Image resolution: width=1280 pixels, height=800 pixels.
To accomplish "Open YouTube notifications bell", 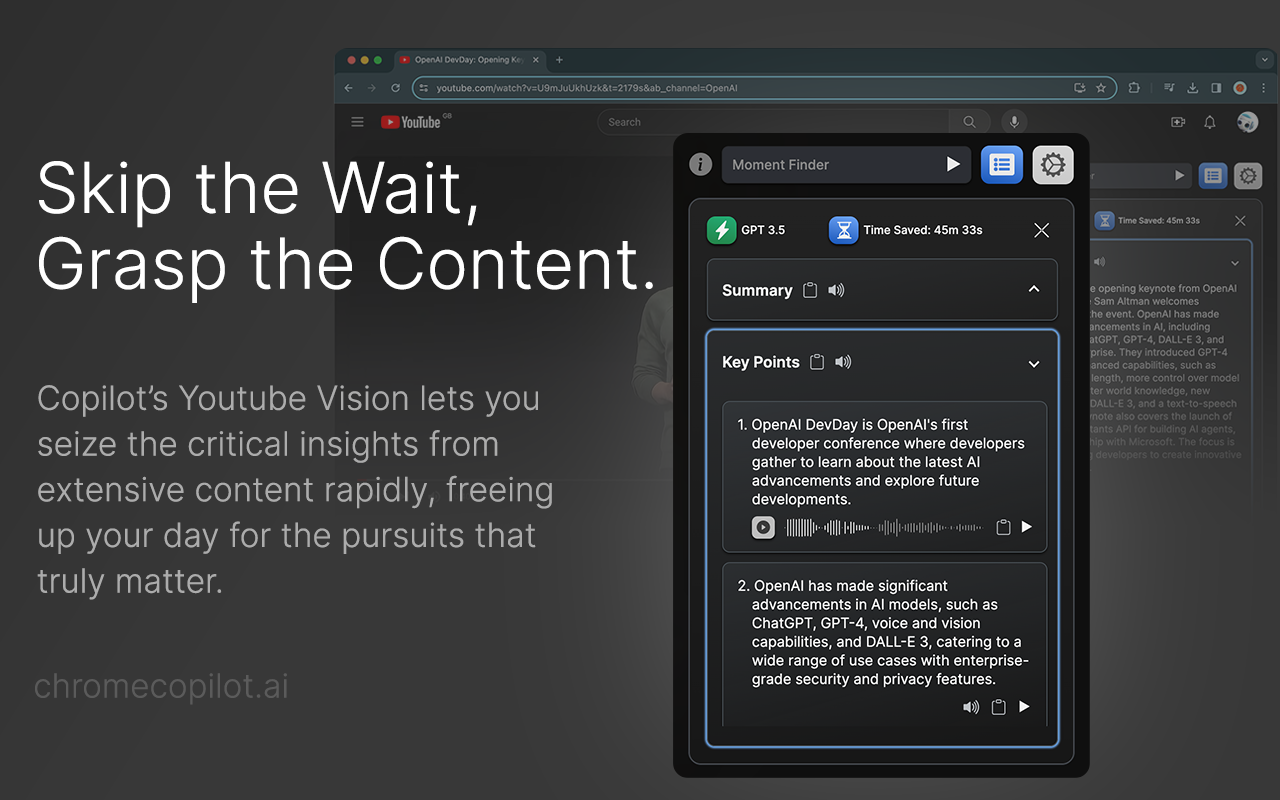I will coord(1210,122).
